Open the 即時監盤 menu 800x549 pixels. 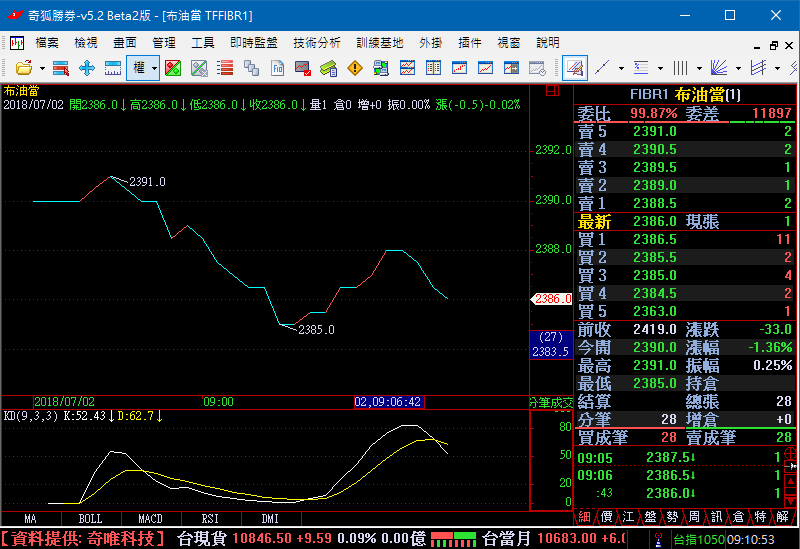point(254,43)
